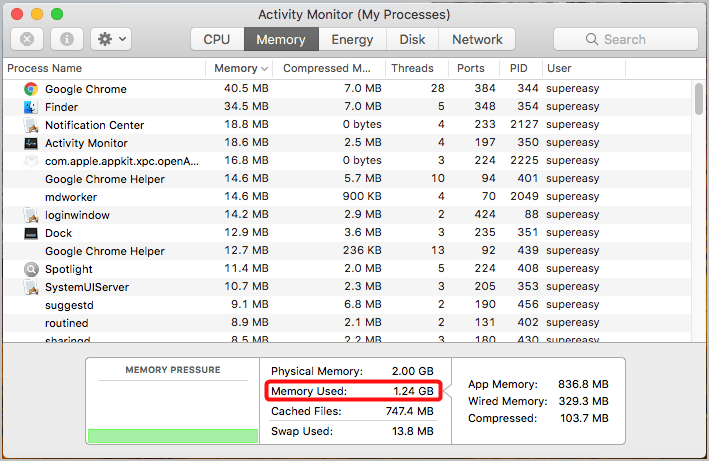Click the Physical Memory 2.00 GB value
The height and width of the screenshot is (461, 709).
pyautogui.click(x=413, y=372)
